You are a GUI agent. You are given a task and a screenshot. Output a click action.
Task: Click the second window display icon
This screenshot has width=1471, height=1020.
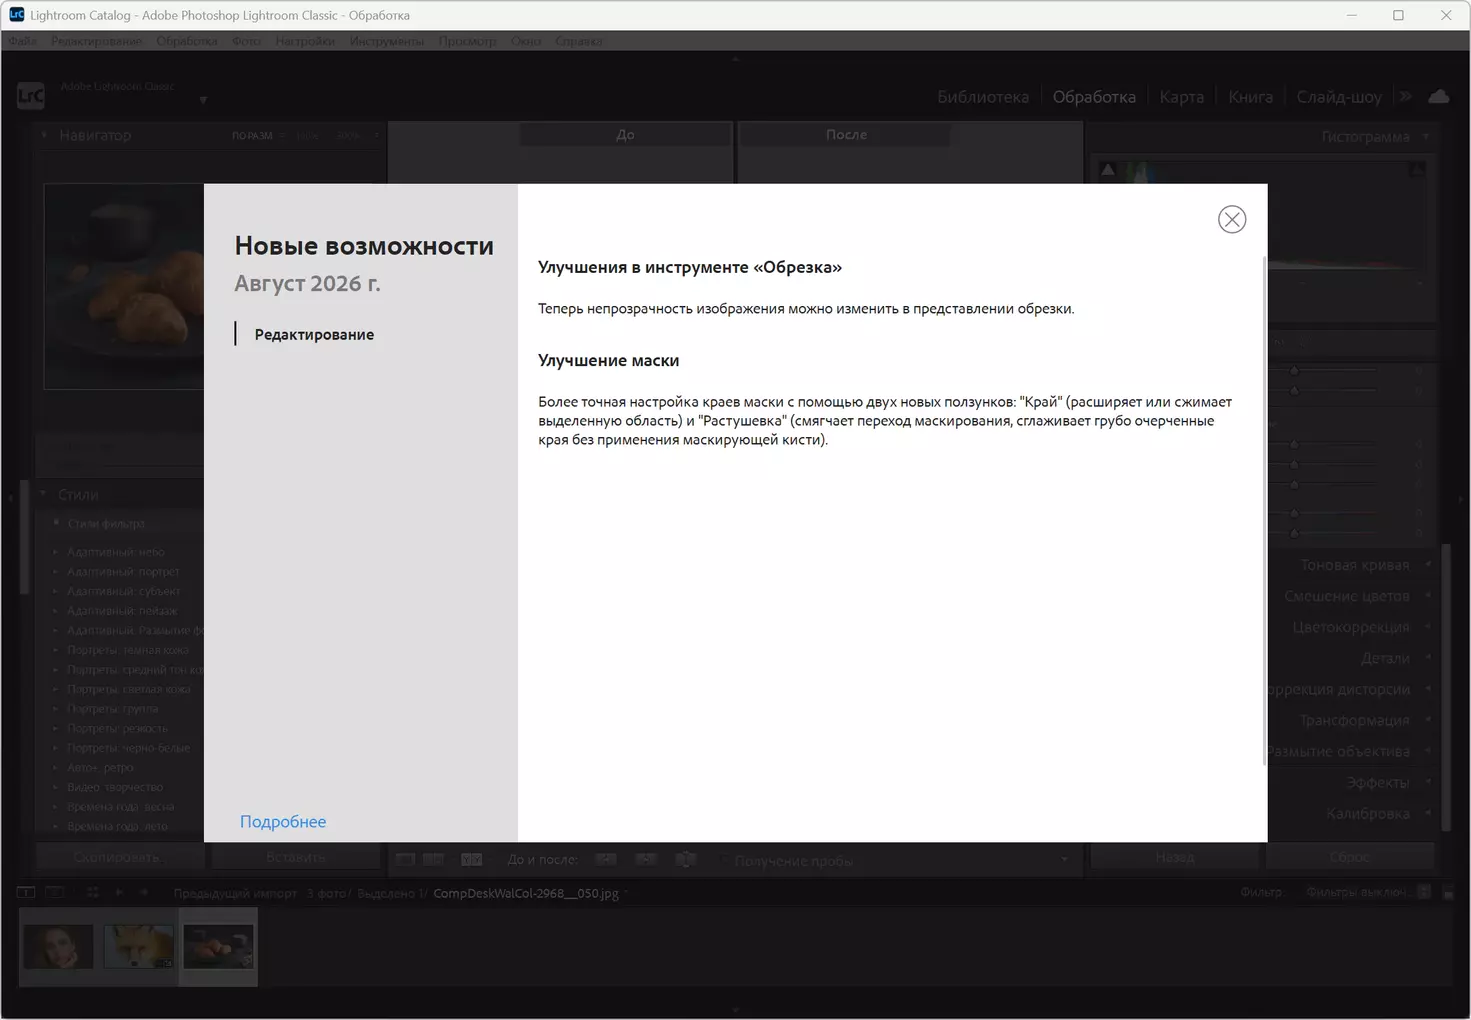click(55, 893)
